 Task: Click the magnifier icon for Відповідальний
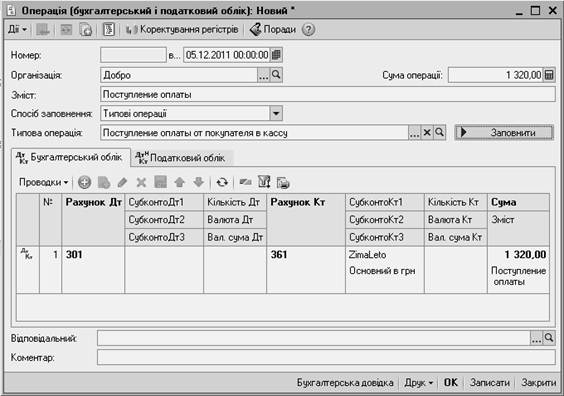coord(549,338)
